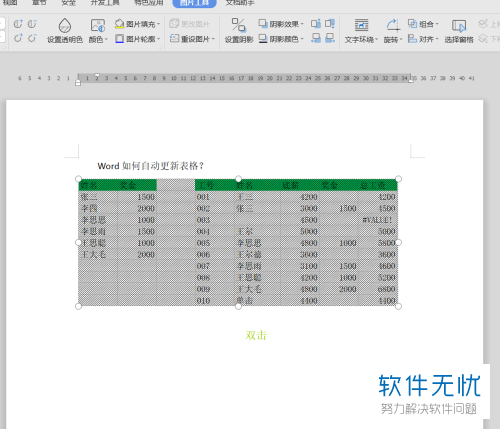Click the bottom-middle resize handle of table image
The image size is (500, 429).
[x=238, y=306]
